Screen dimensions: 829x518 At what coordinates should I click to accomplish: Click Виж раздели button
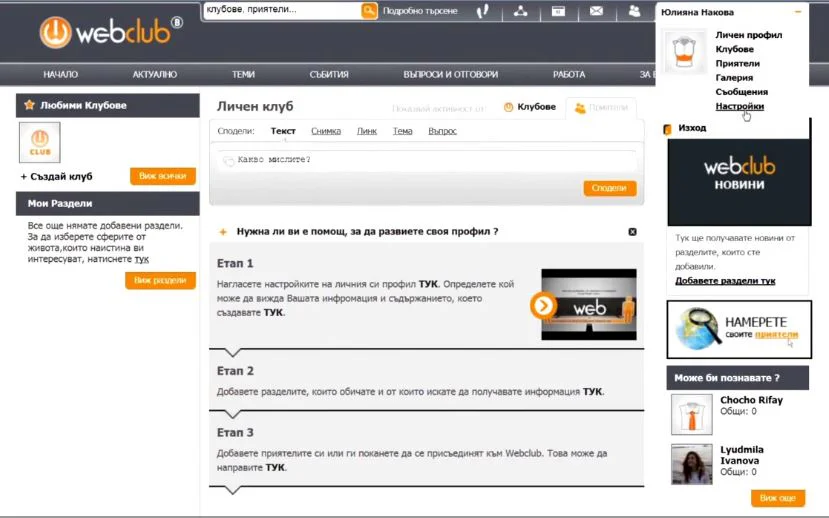[160, 280]
